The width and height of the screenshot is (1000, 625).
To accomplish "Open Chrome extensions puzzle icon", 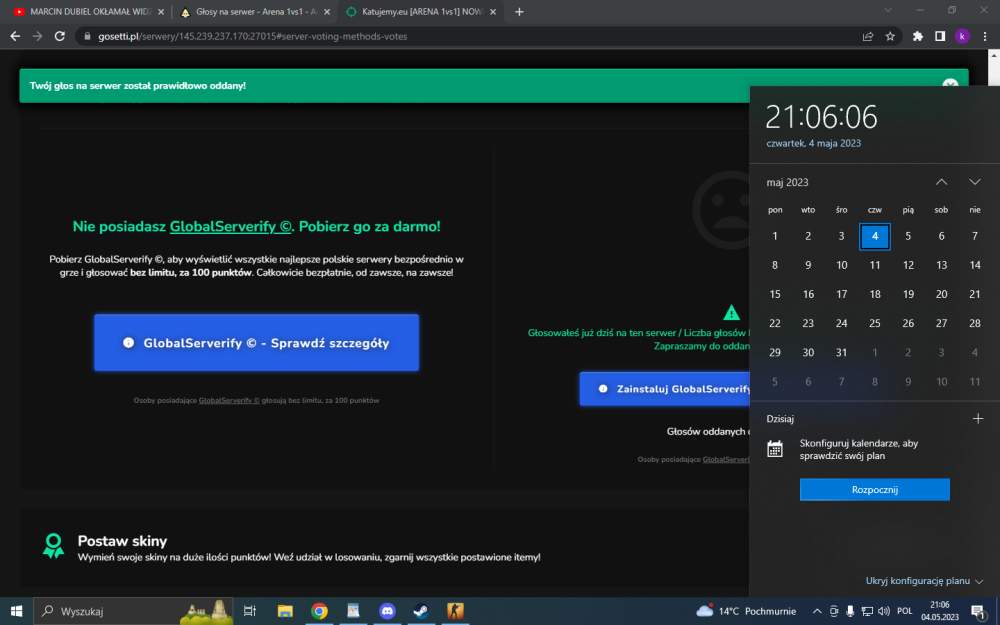I will pyautogui.click(x=918, y=36).
